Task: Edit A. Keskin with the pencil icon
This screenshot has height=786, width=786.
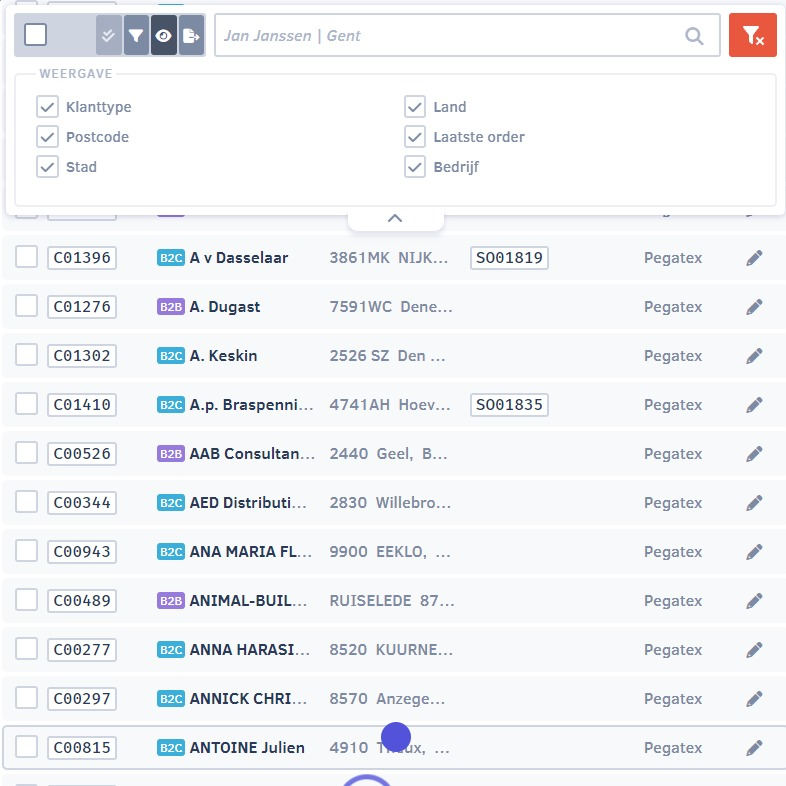Action: pyautogui.click(x=754, y=356)
